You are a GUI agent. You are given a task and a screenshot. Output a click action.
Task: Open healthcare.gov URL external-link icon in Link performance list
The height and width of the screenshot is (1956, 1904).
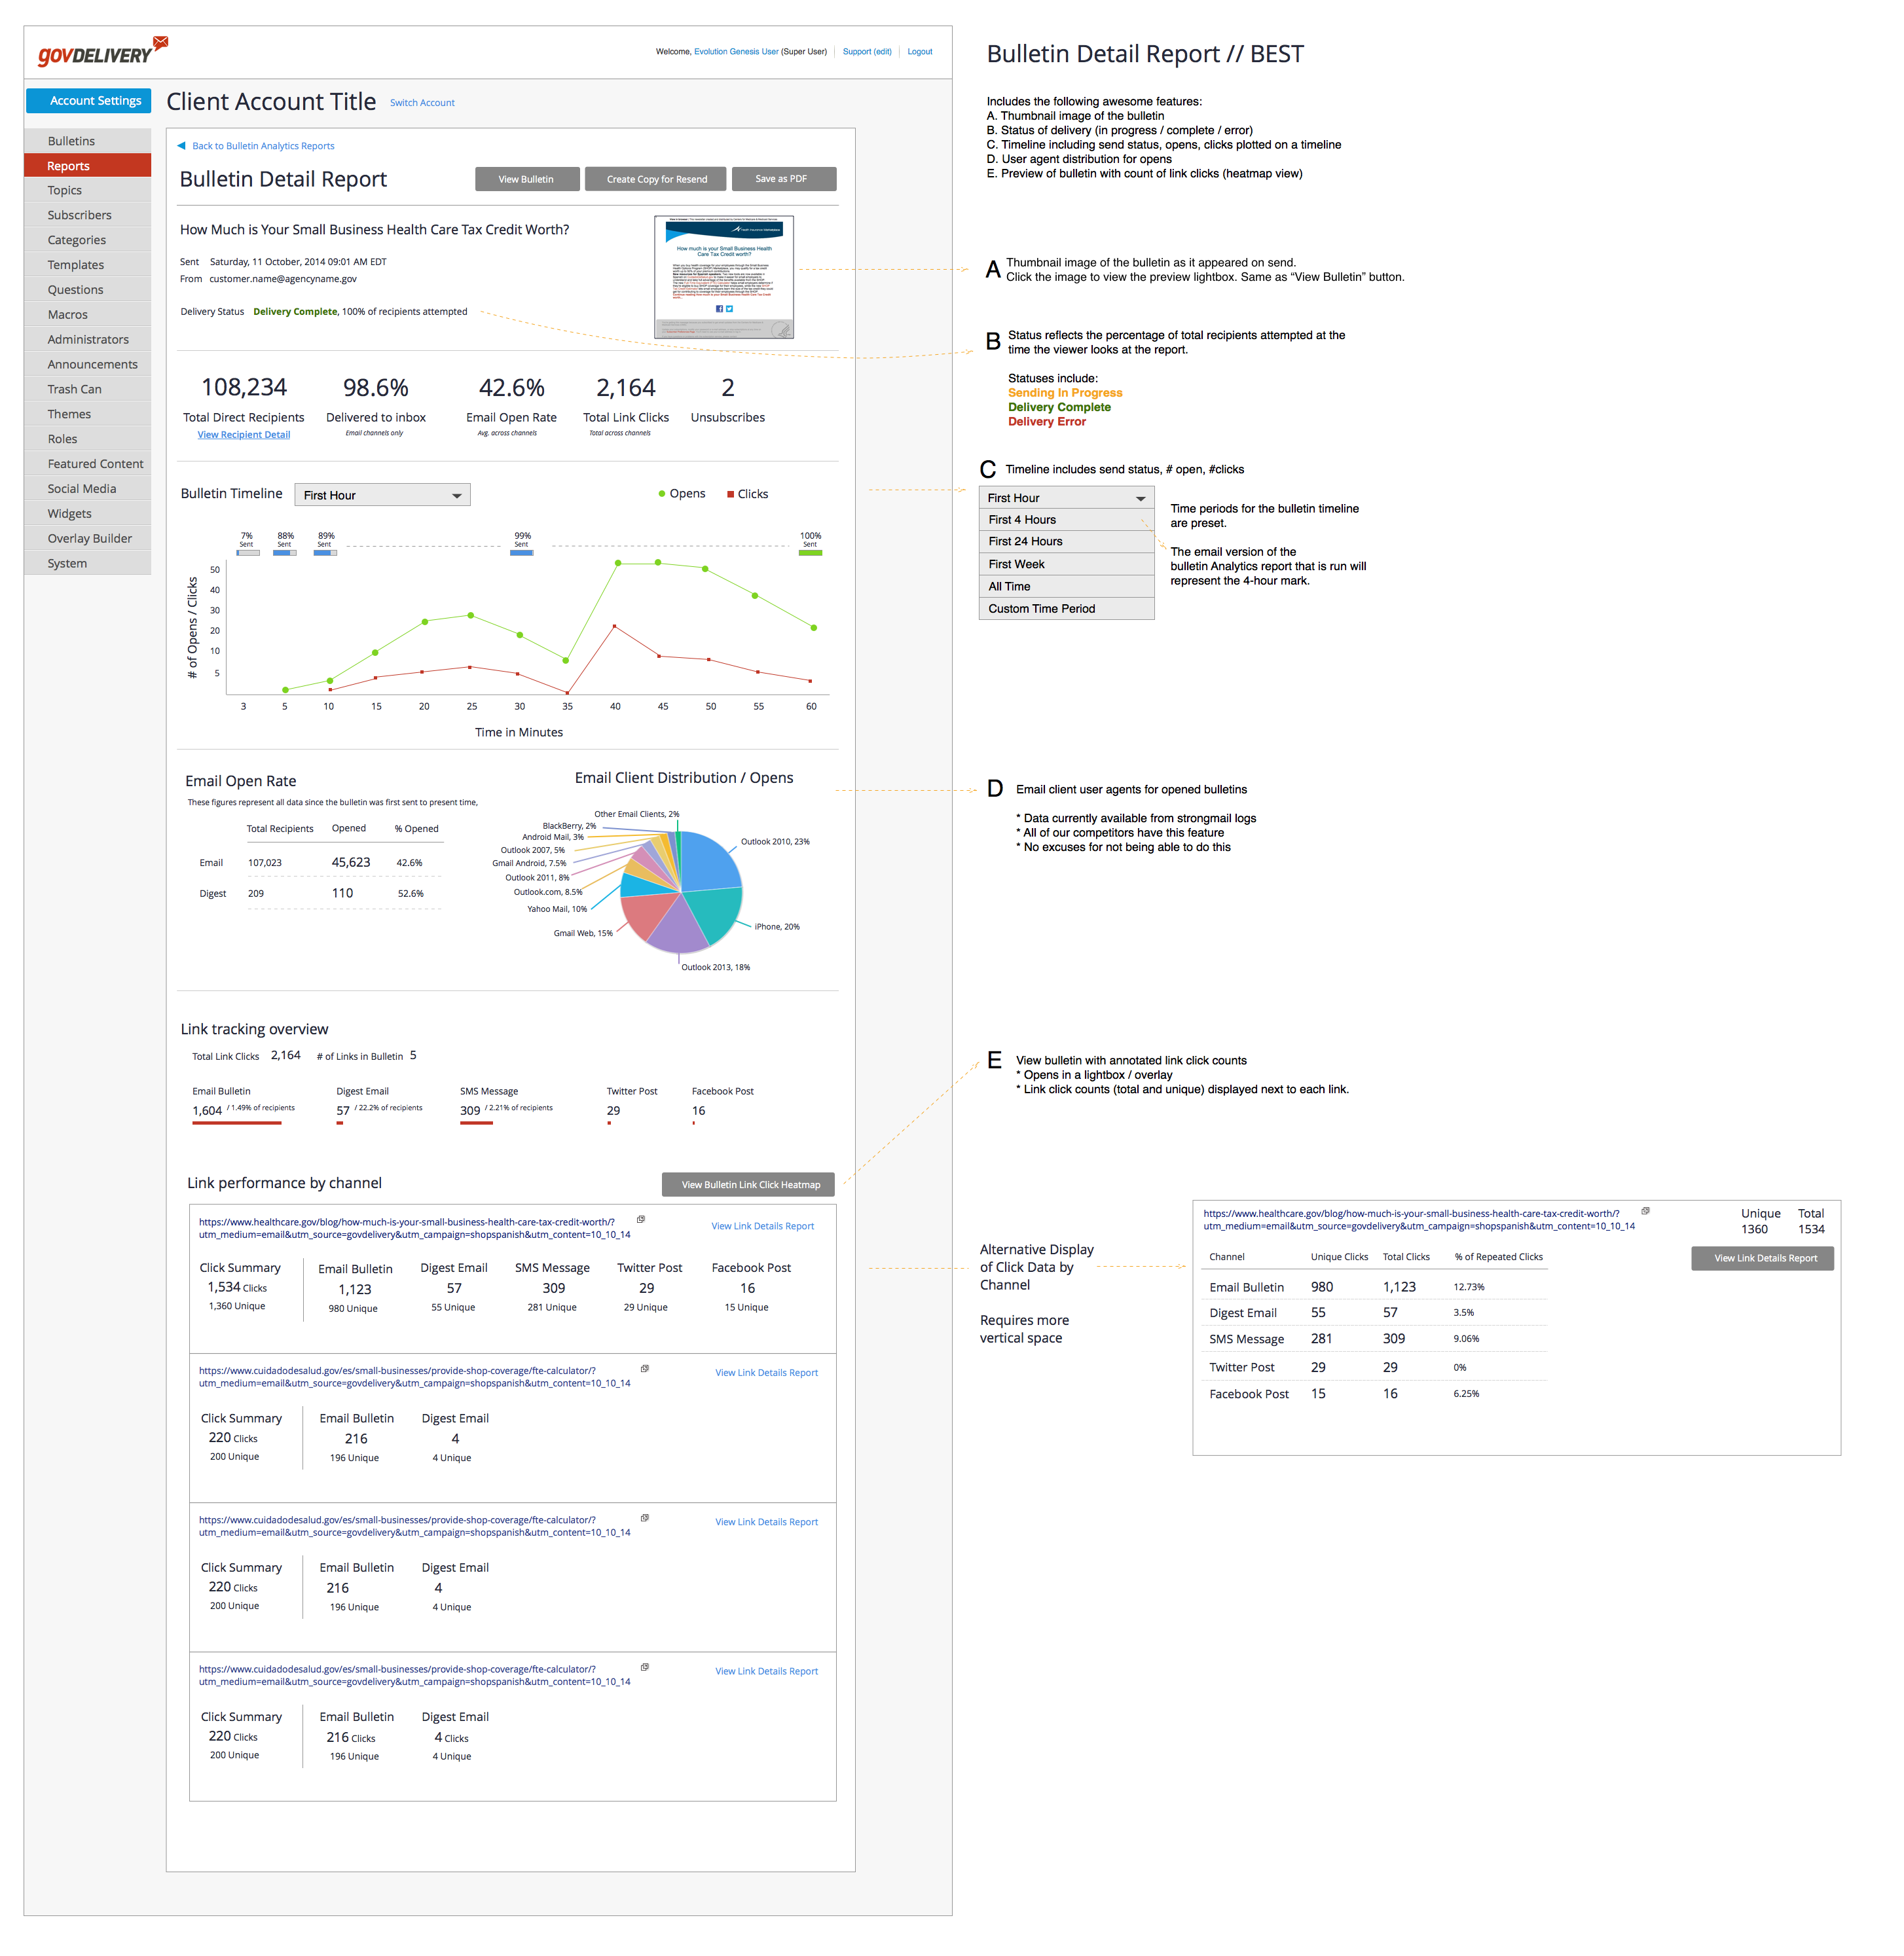(x=641, y=1219)
